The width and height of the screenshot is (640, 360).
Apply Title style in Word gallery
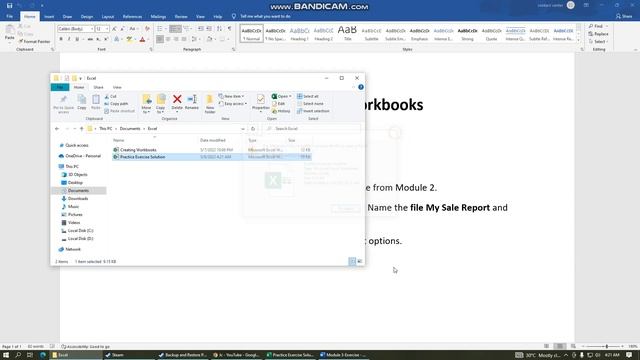[x=347, y=33]
